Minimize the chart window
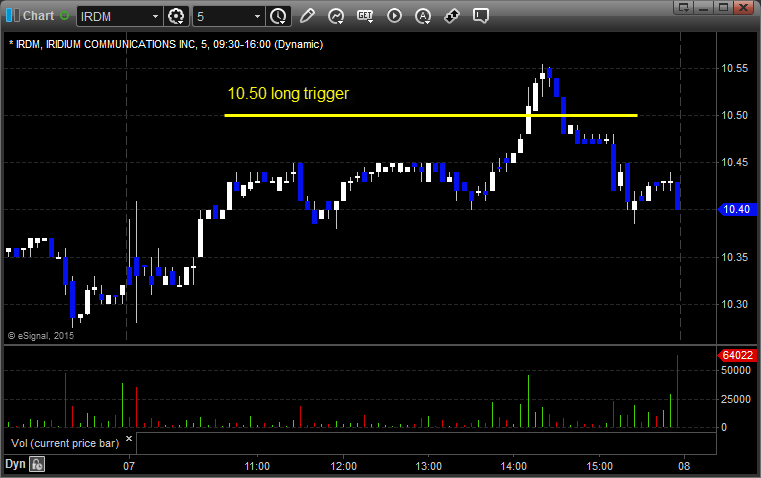This screenshot has width=761, height=478. click(x=704, y=7)
